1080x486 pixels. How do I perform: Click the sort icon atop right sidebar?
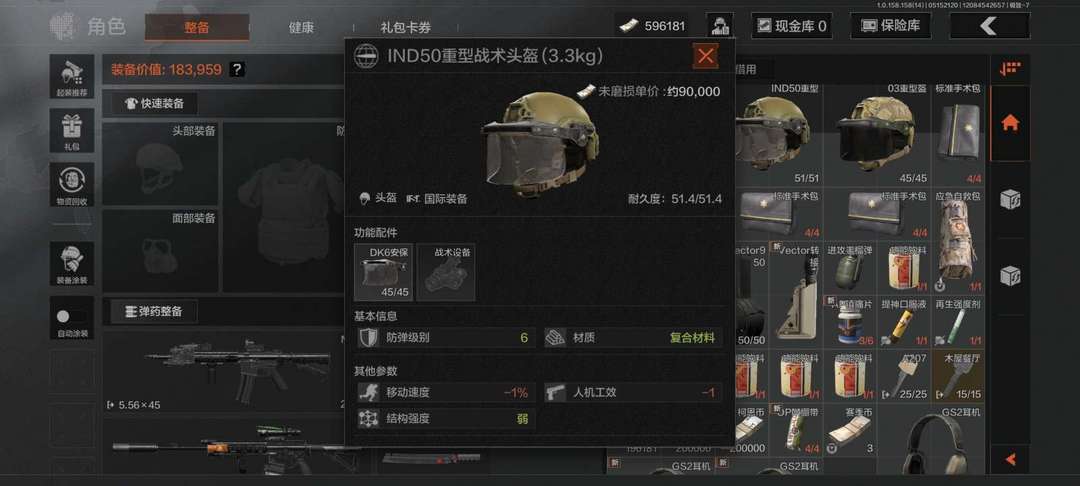click(x=1010, y=69)
